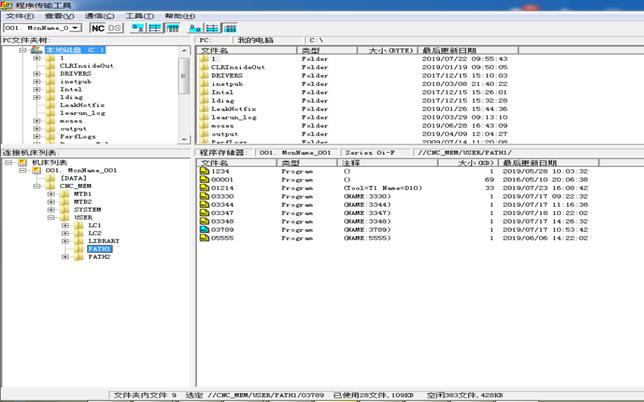The height and width of the screenshot is (402, 644).
Task: Click the PC folder tree scroll up arrow
Action: point(184,51)
